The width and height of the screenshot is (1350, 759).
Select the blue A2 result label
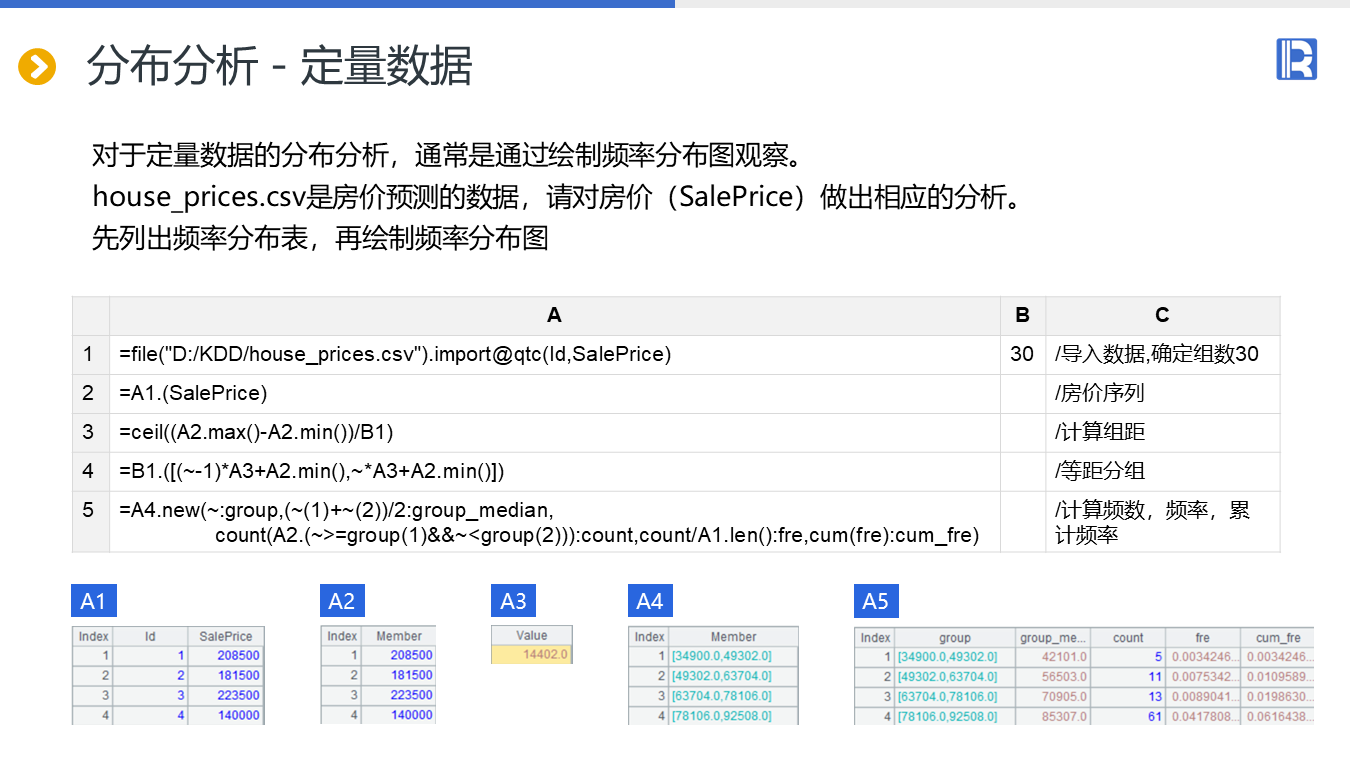pos(342,601)
